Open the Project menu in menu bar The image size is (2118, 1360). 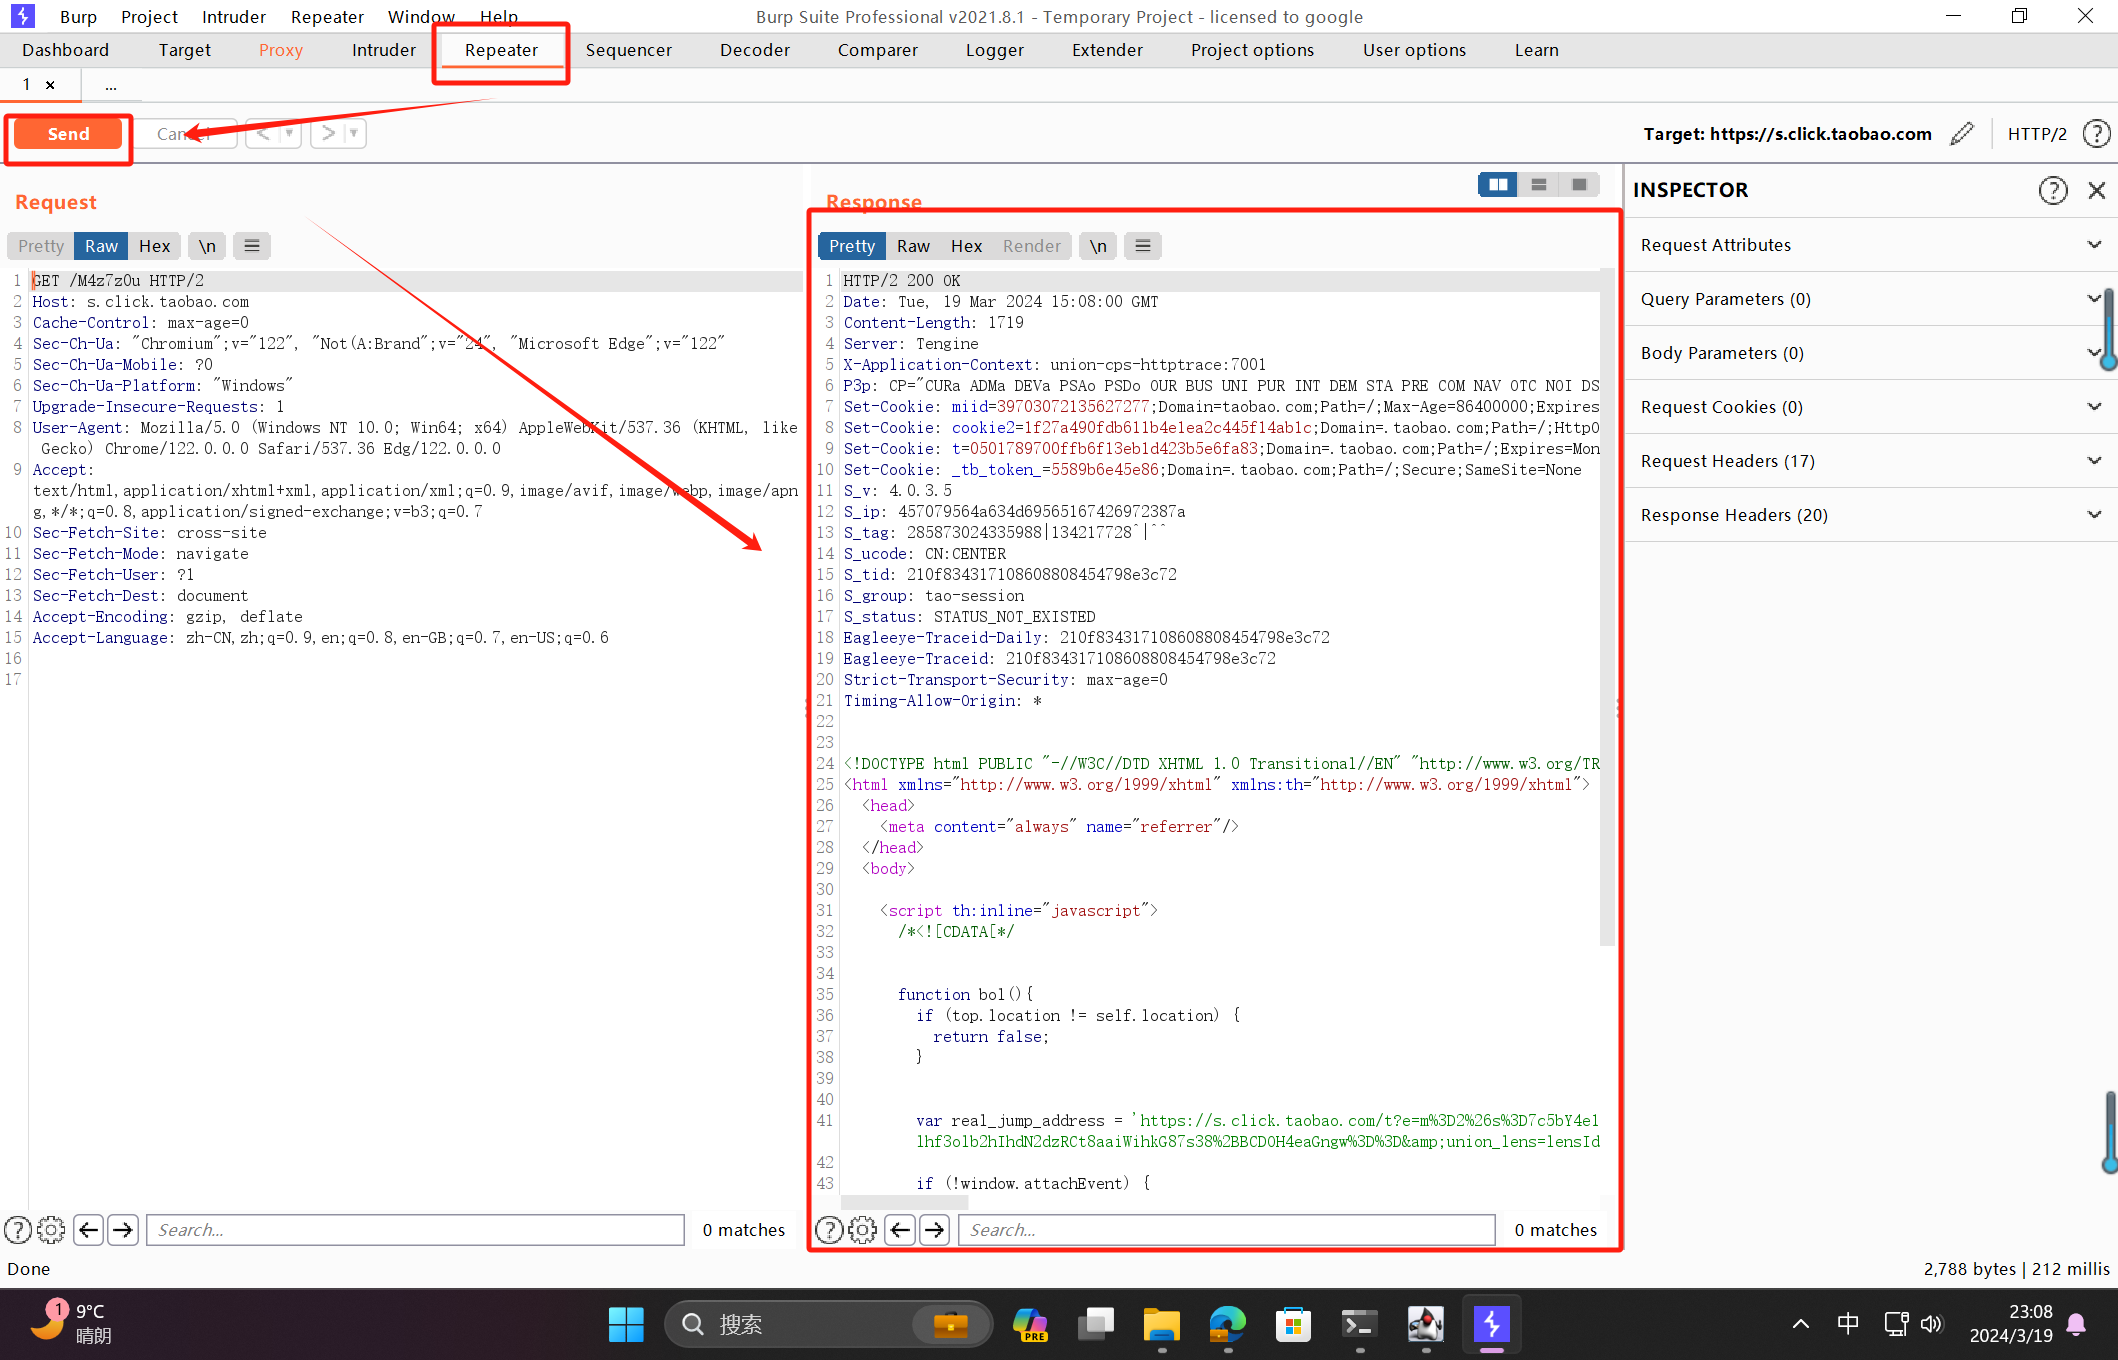click(149, 17)
